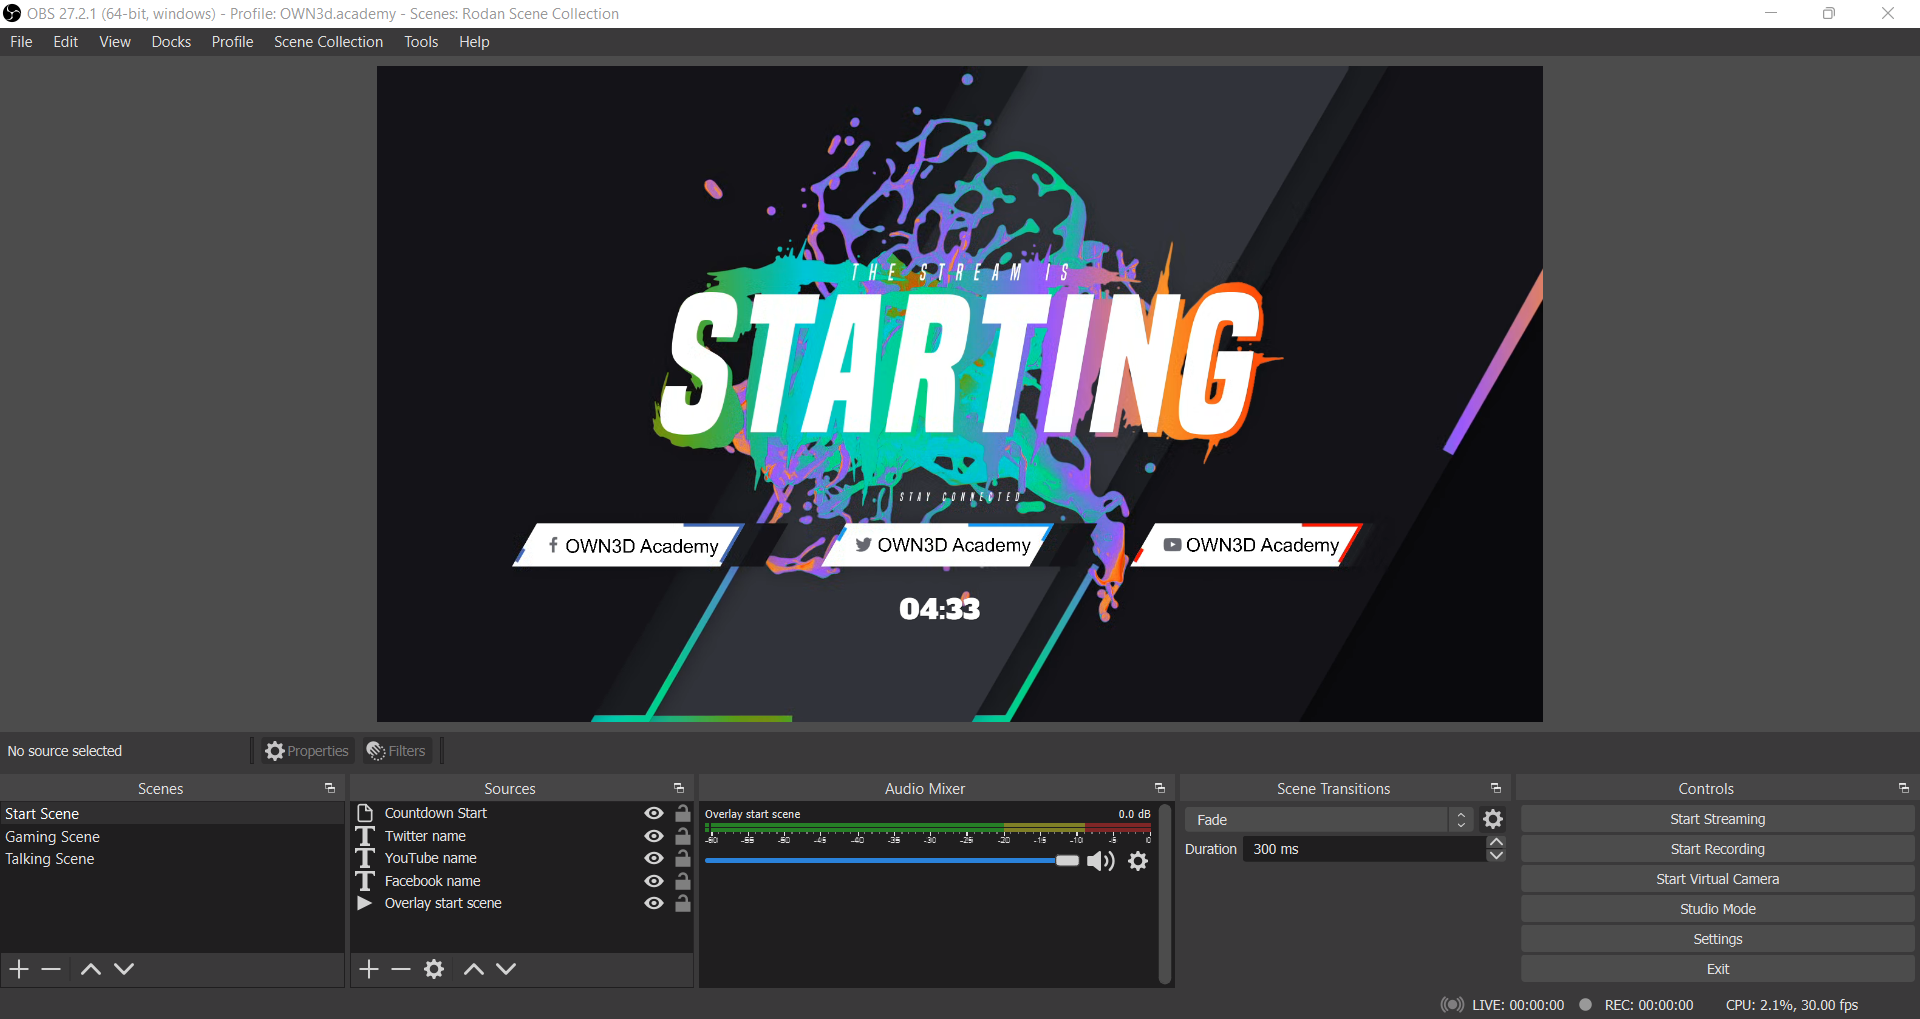Click Start Streaming button

(1717, 819)
